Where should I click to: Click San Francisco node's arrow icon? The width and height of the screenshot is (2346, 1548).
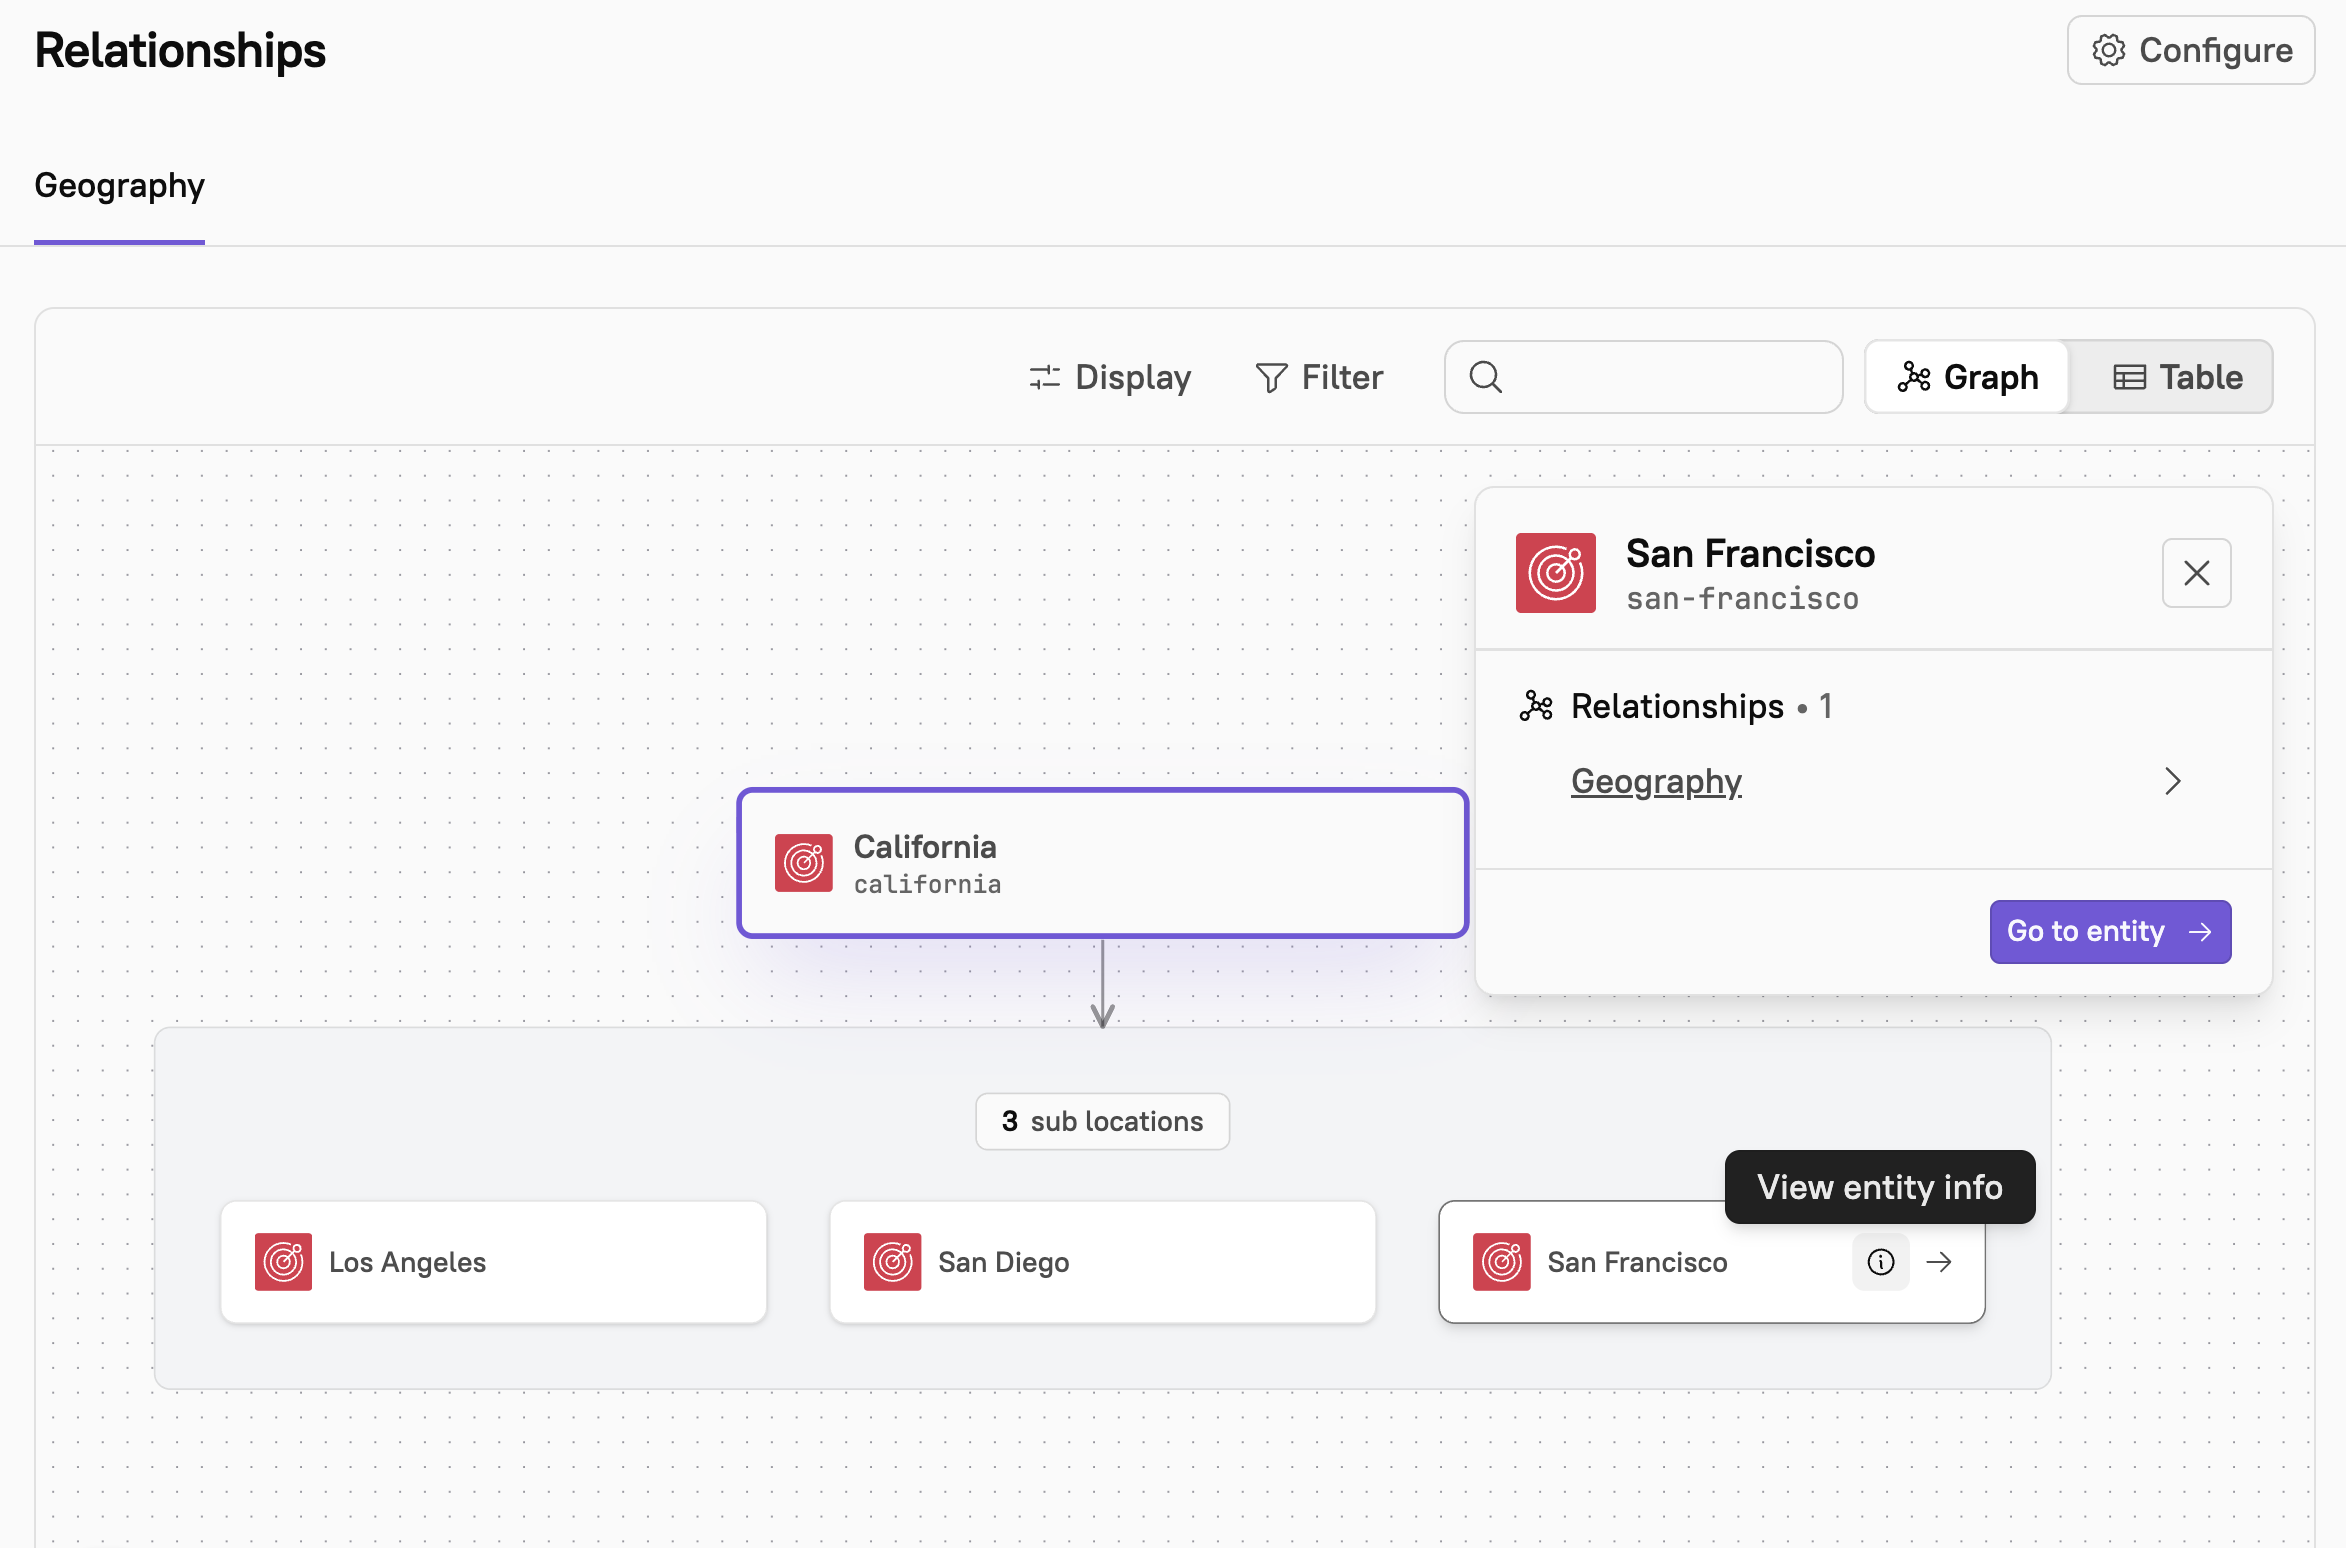coord(1939,1262)
